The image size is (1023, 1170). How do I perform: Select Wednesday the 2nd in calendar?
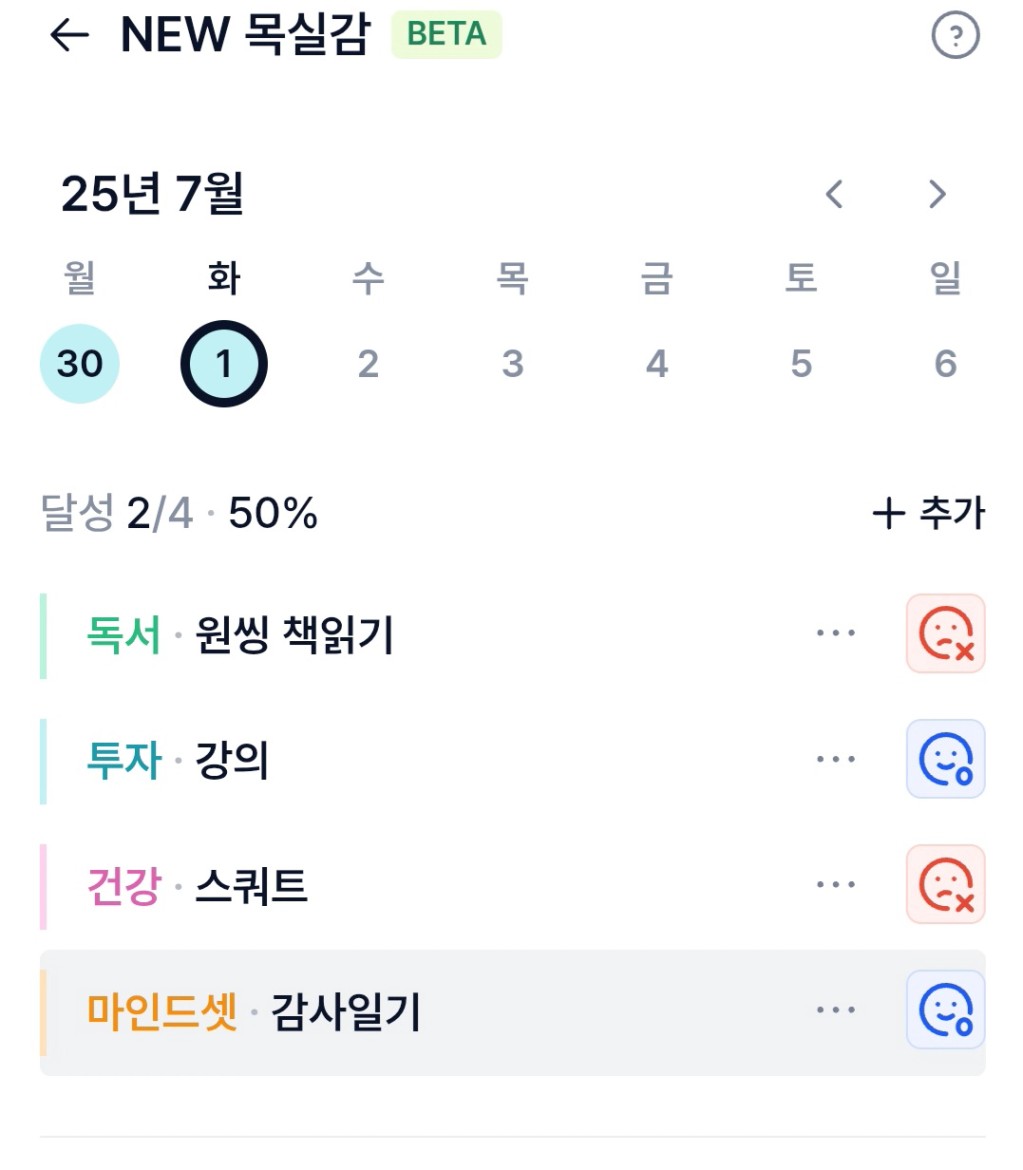coord(368,363)
